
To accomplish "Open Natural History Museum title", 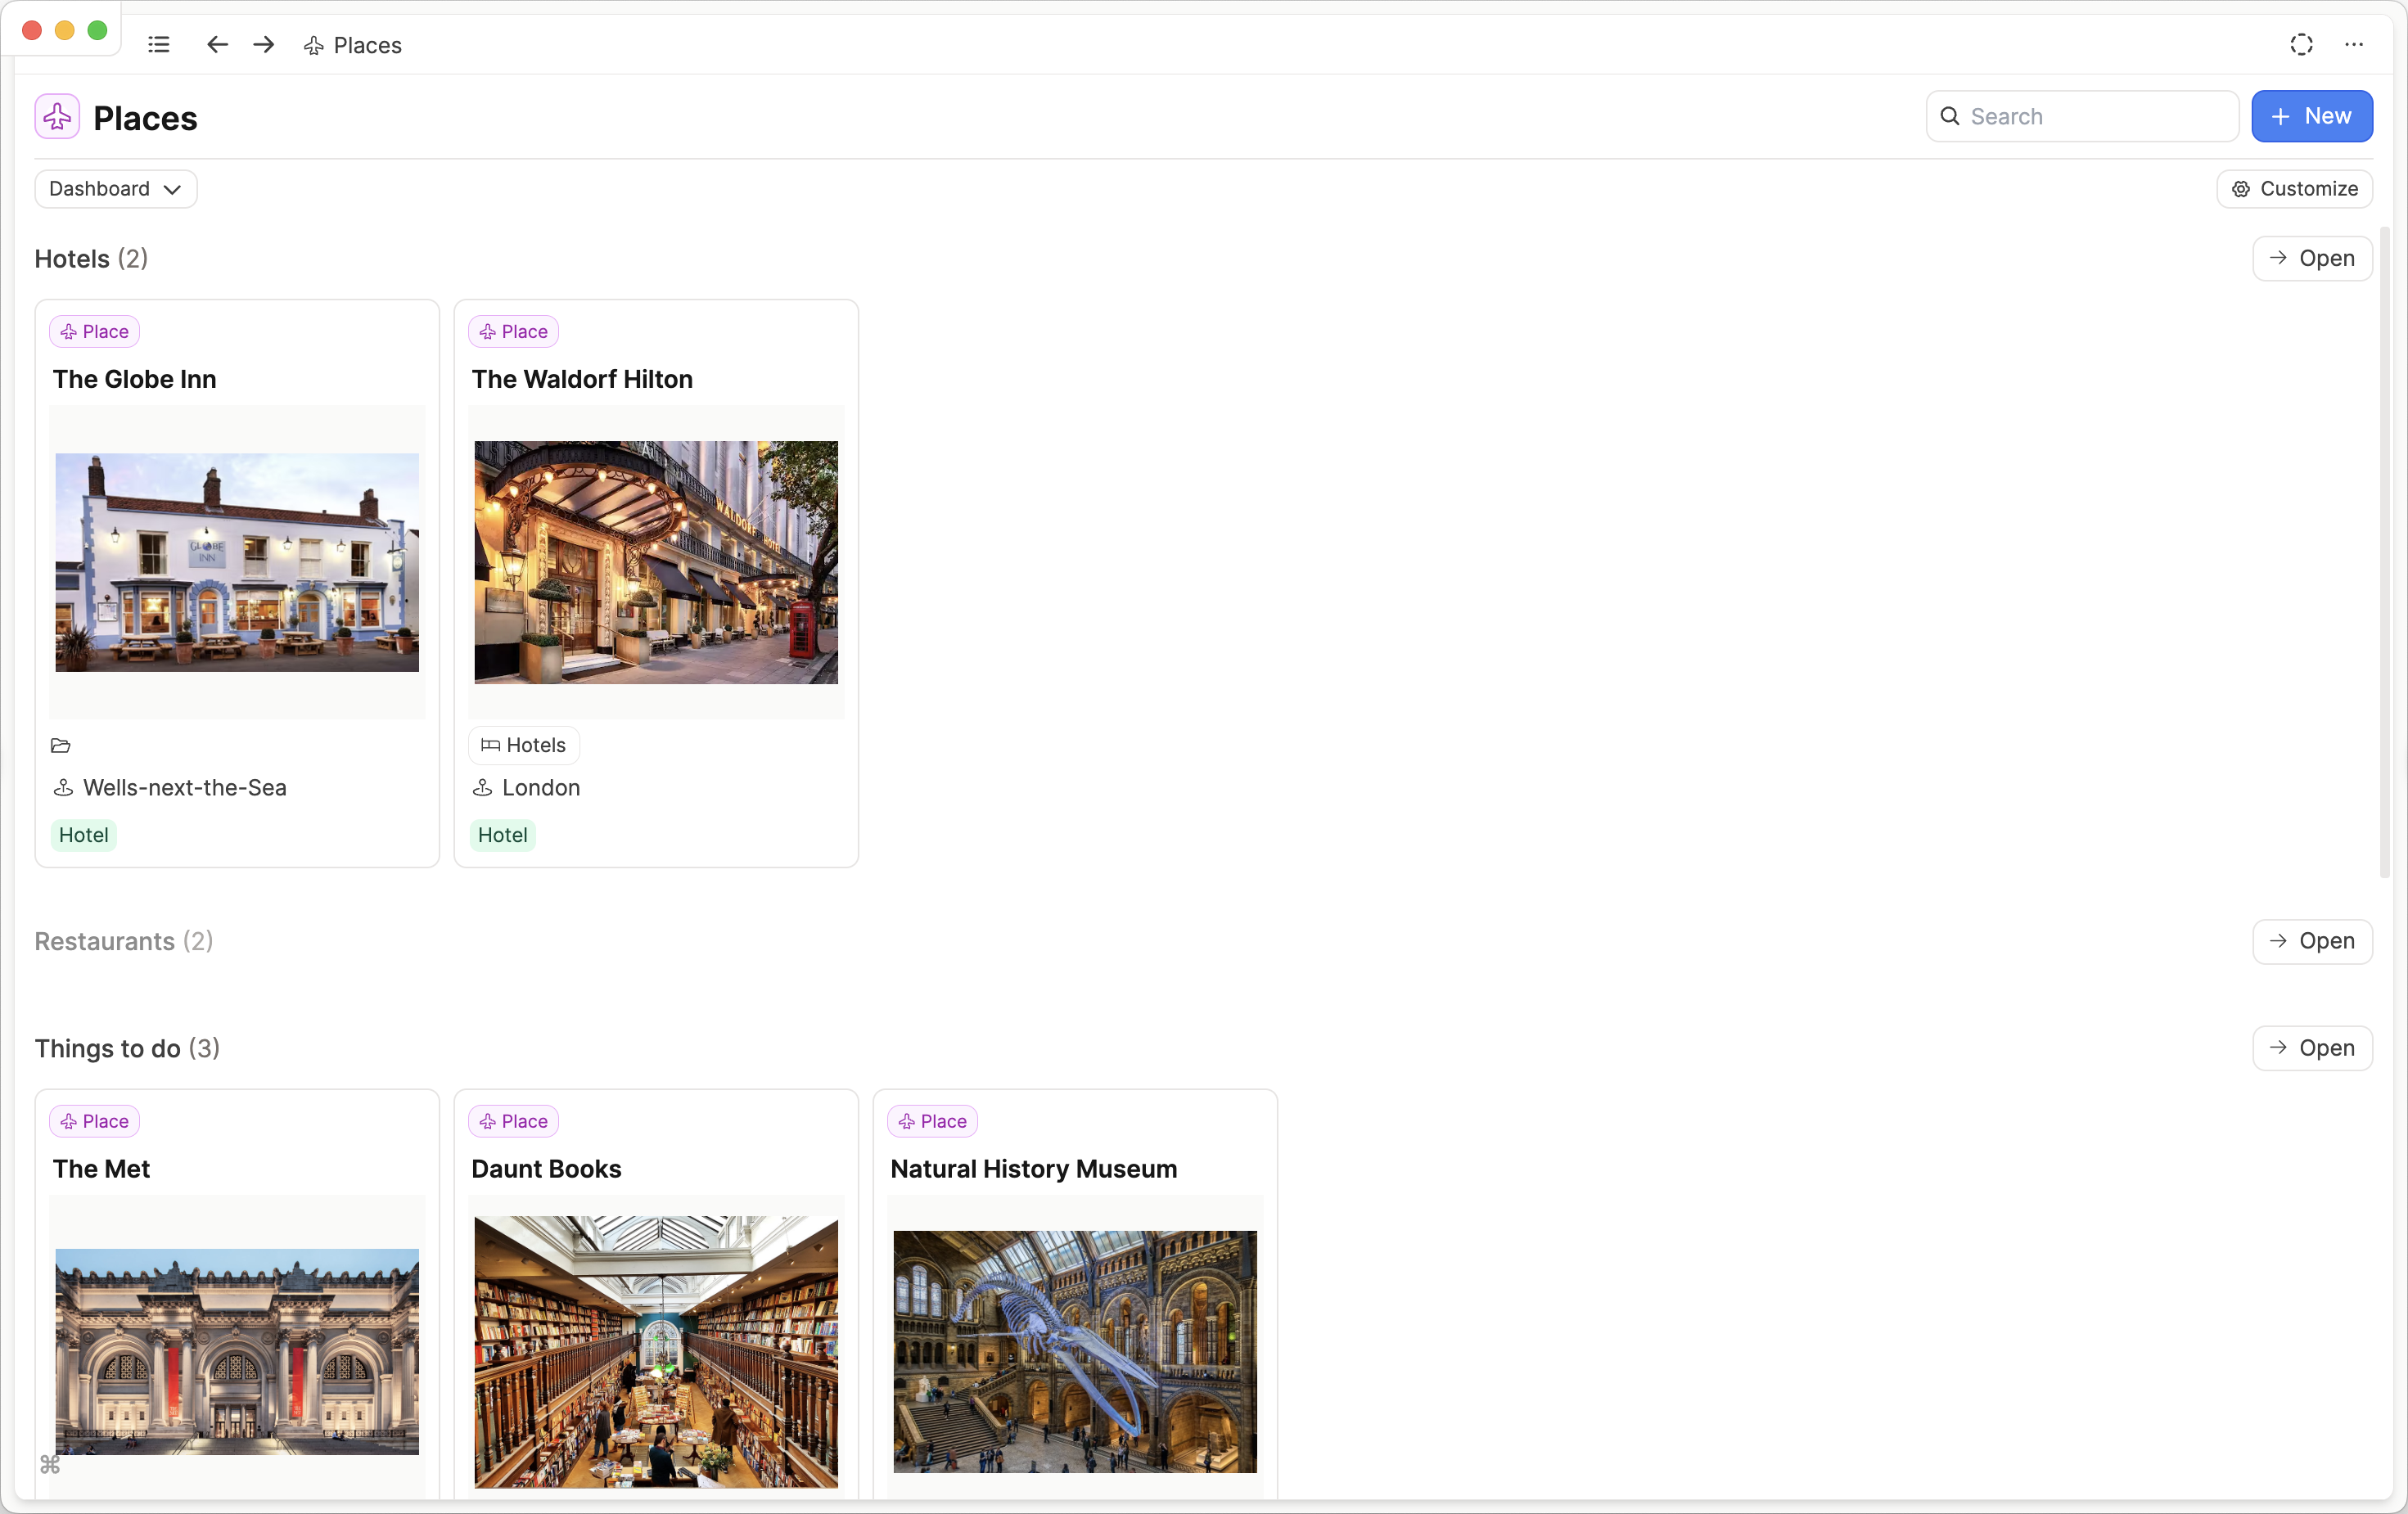I will click(x=1034, y=1170).
